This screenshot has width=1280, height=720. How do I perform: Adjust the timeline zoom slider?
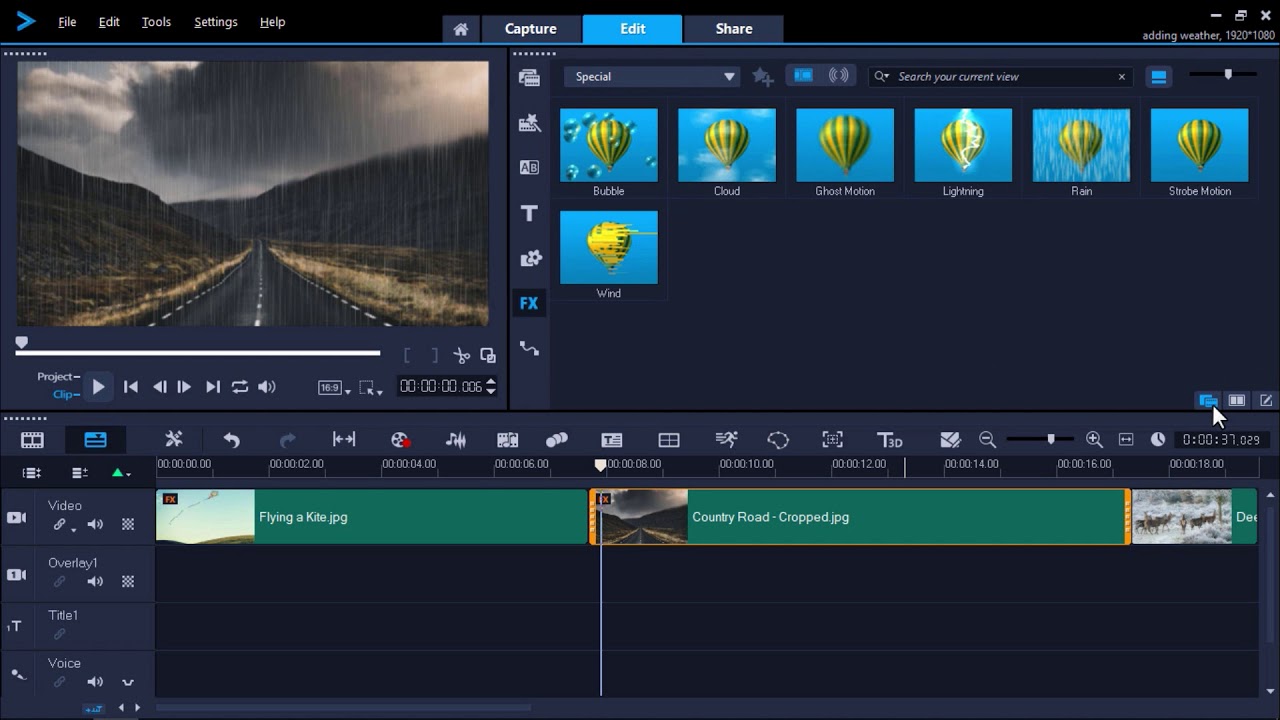click(1040, 439)
